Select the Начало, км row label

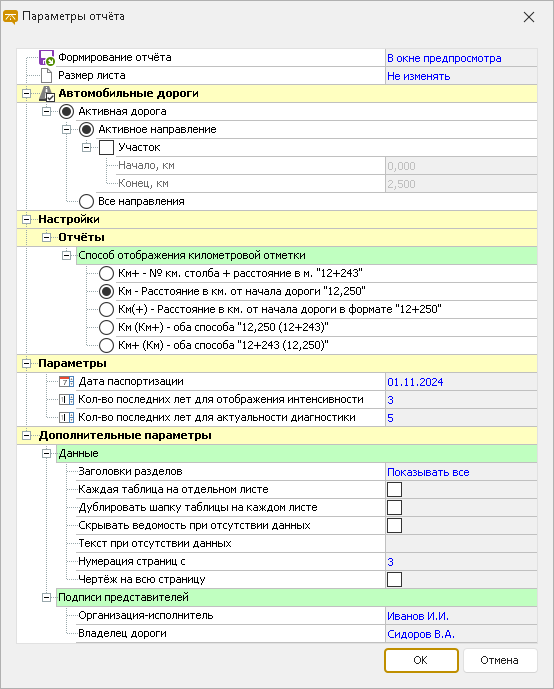point(146,166)
